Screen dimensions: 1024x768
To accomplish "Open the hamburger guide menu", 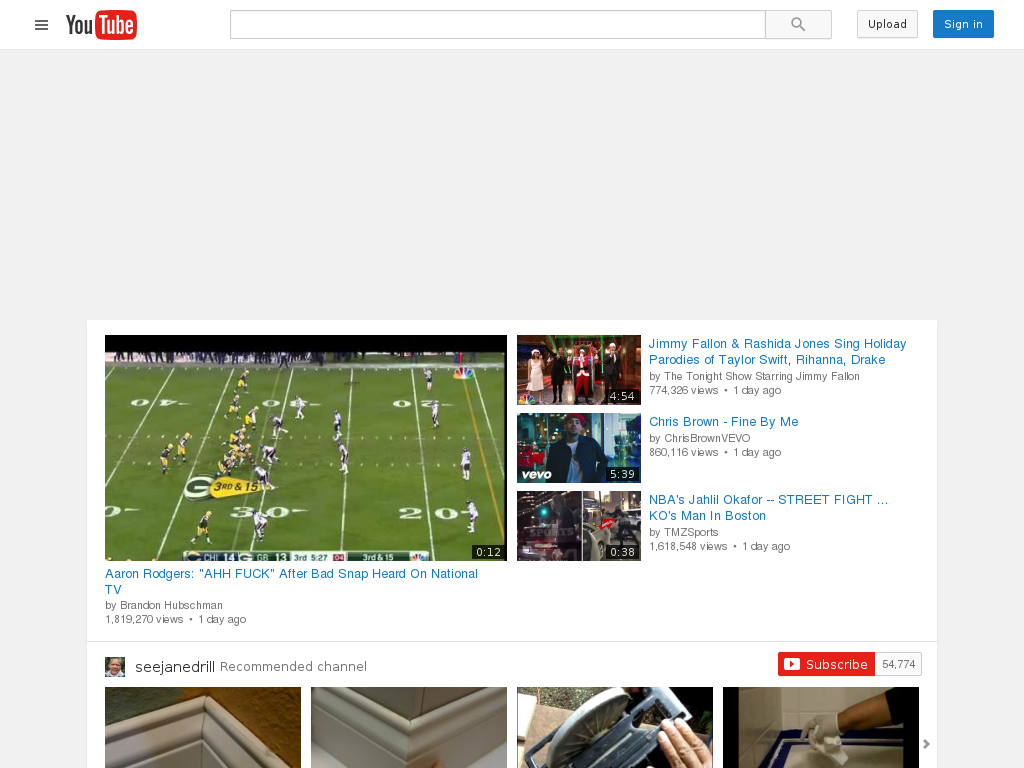I will [41, 25].
